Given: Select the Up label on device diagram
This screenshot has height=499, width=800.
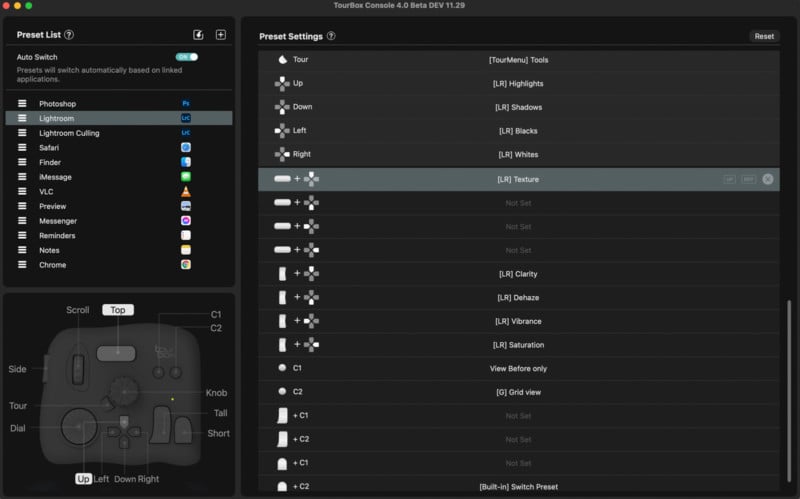Looking at the screenshot, I should pyautogui.click(x=83, y=479).
